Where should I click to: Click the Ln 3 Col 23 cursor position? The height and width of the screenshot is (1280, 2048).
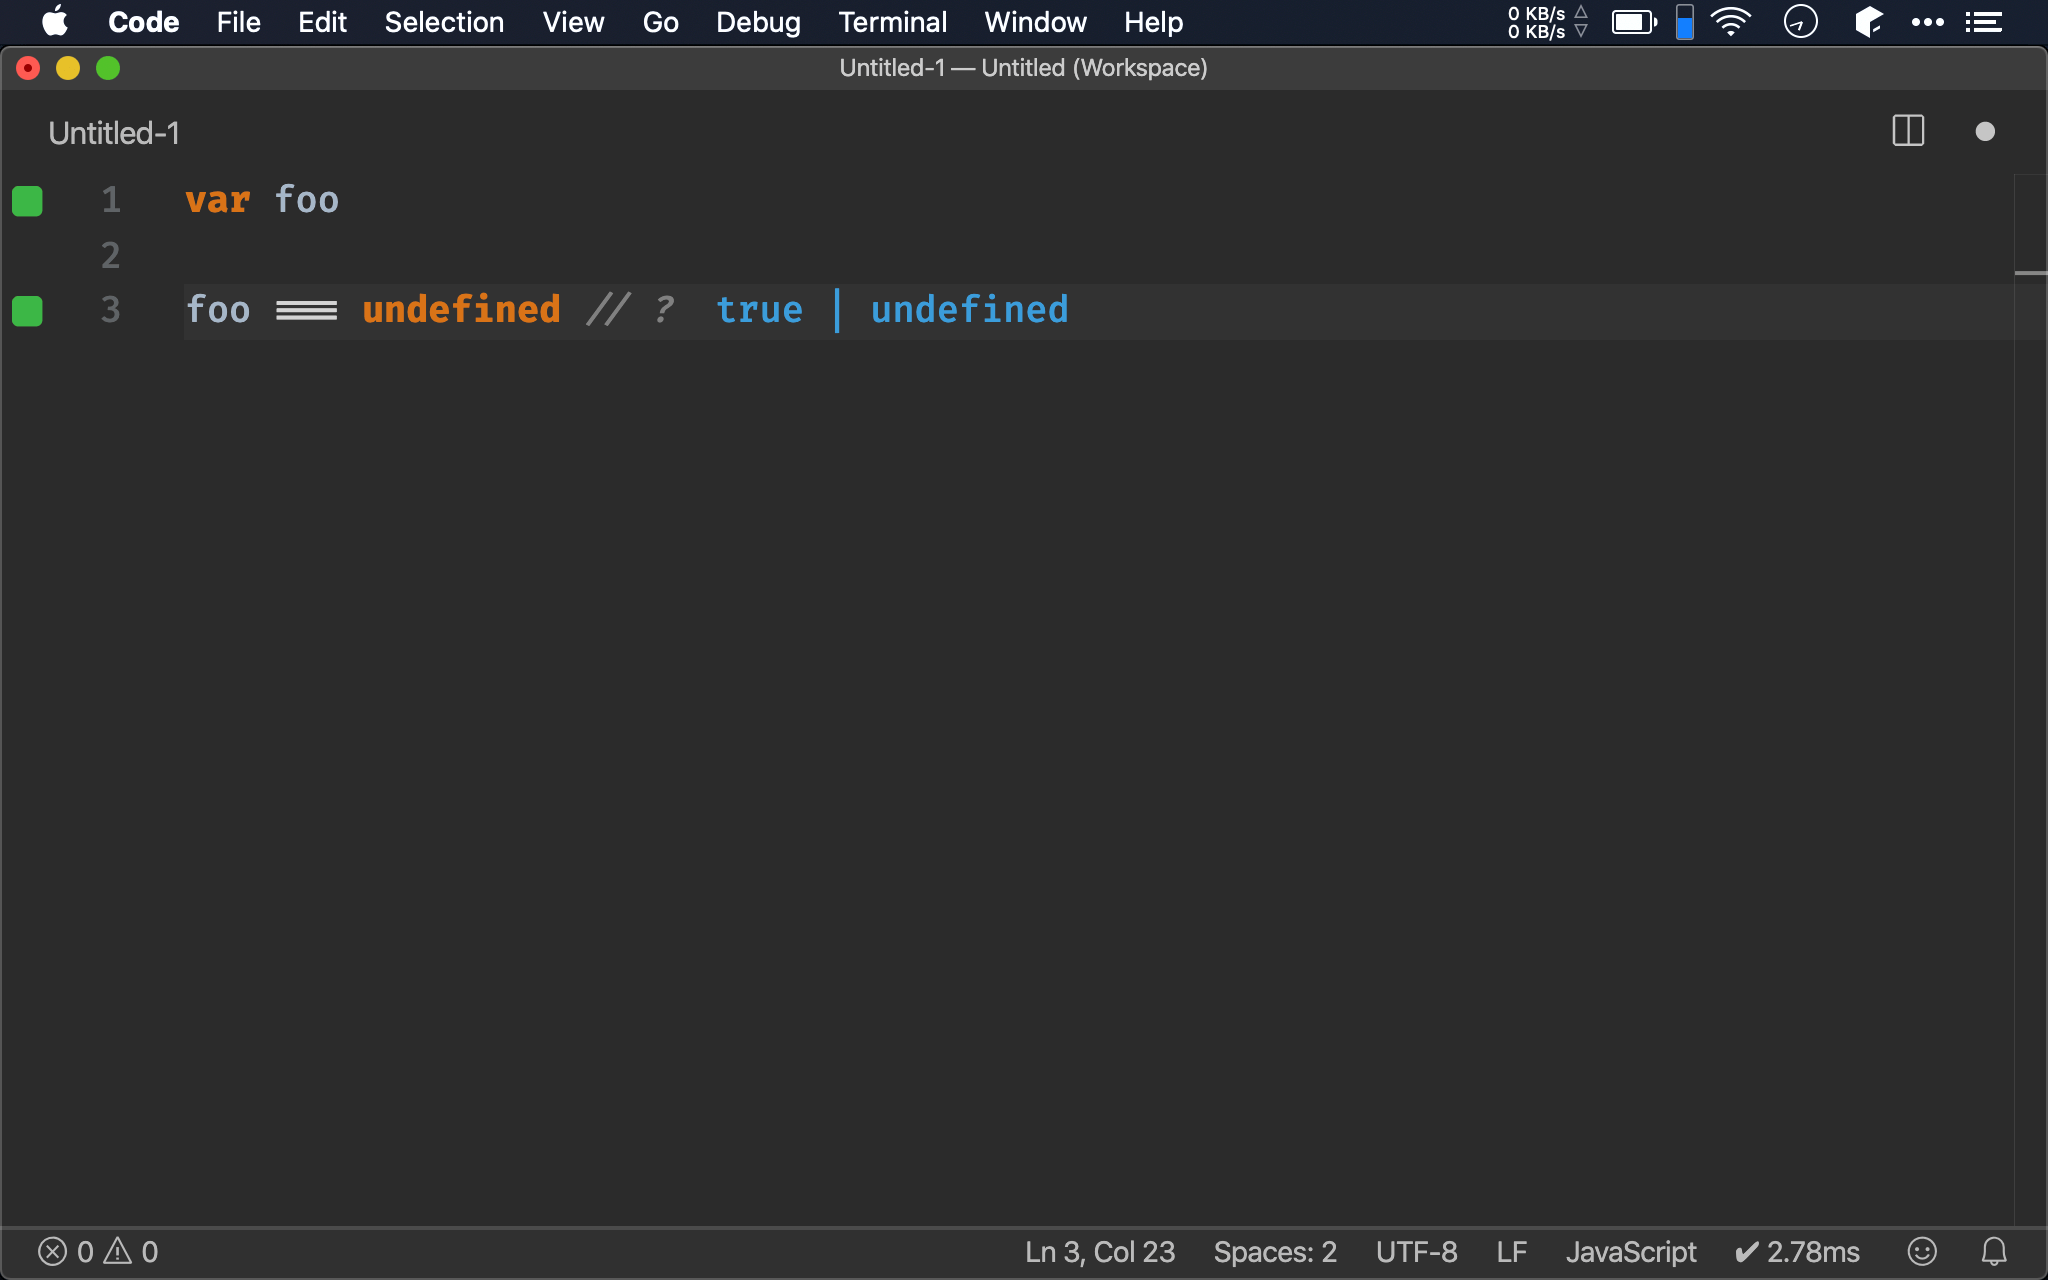(x=1100, y=1251)
